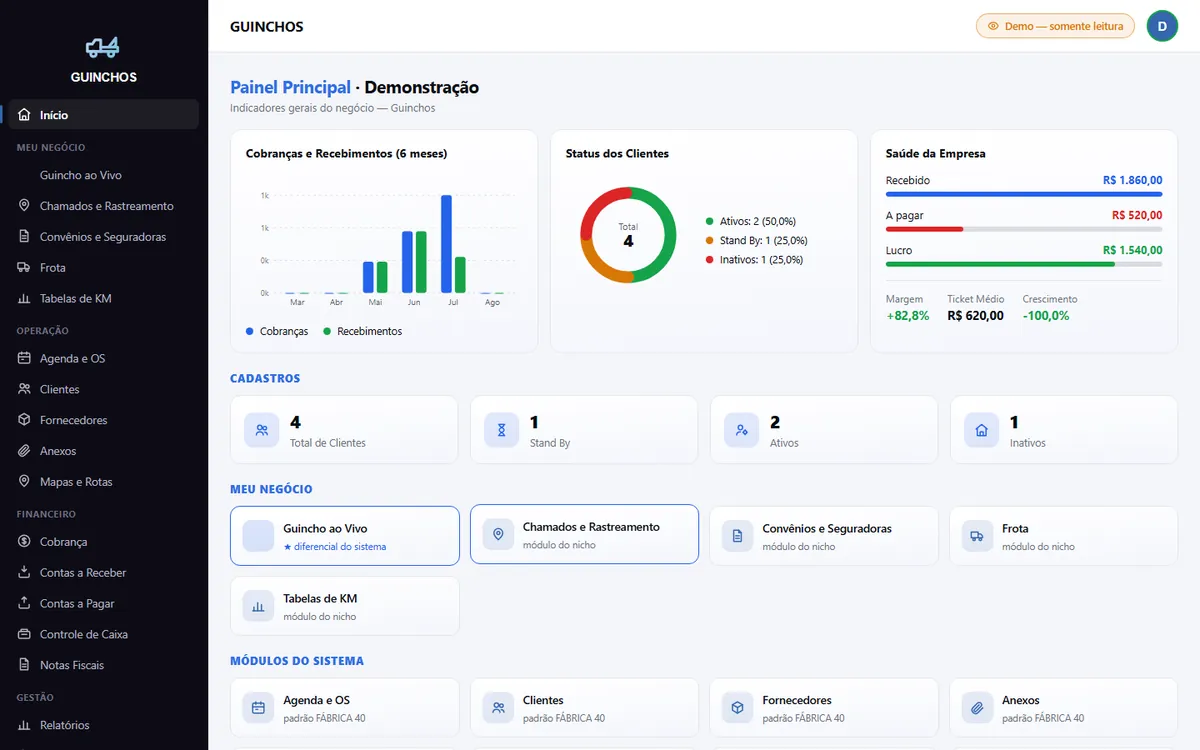Click the wallet icon beside Controle de Caixa

[24, 635]
